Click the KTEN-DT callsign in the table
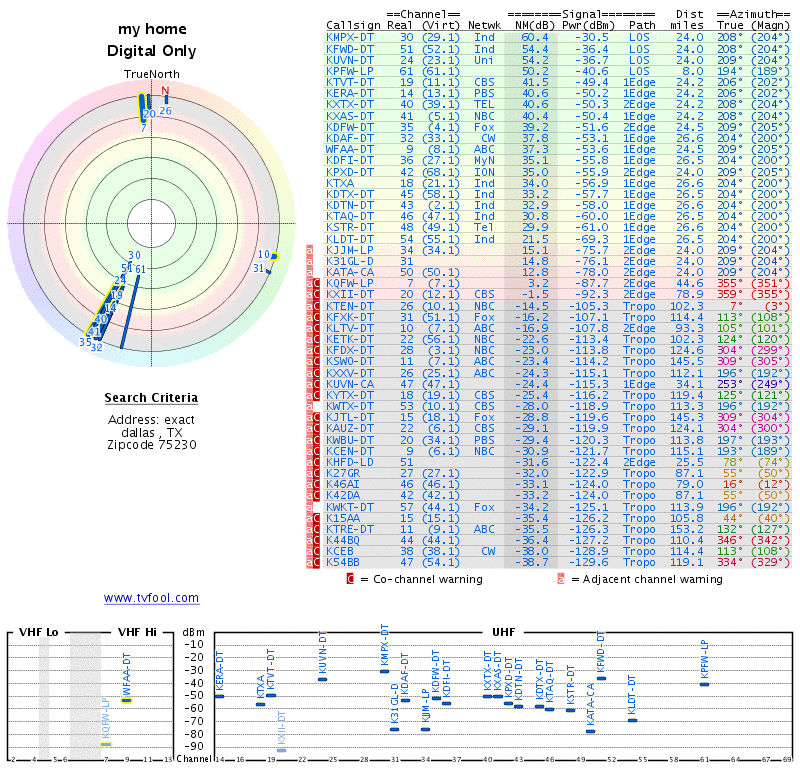Viewport: 800px width, 768px height. pos(350,306)
